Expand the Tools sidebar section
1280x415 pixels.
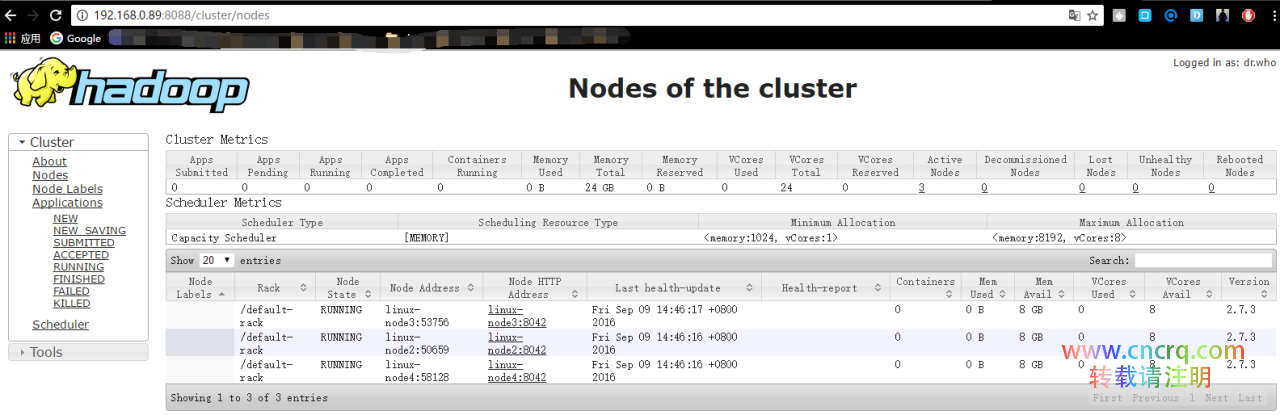[x=78, y=352]
